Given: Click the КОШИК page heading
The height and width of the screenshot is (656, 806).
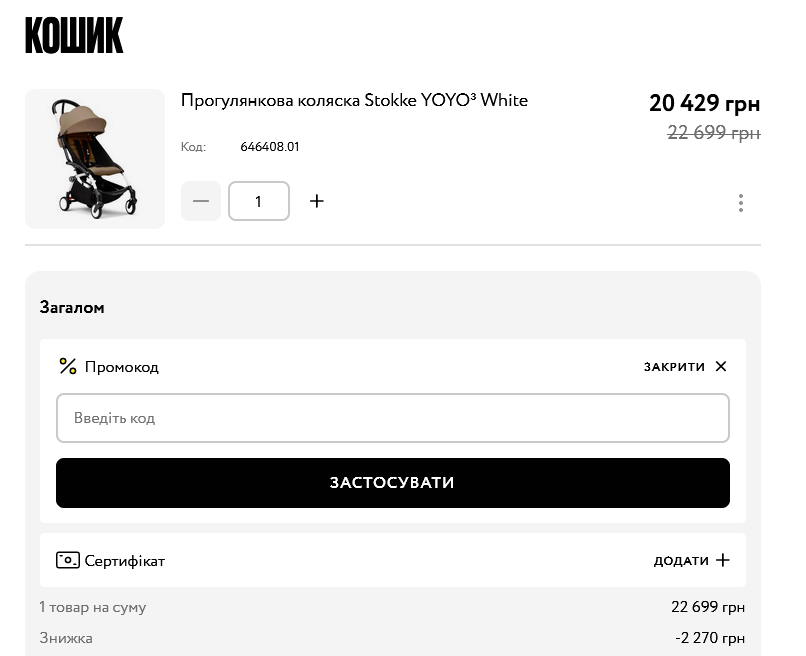Looking at the screenshot, I should (74, 35).
